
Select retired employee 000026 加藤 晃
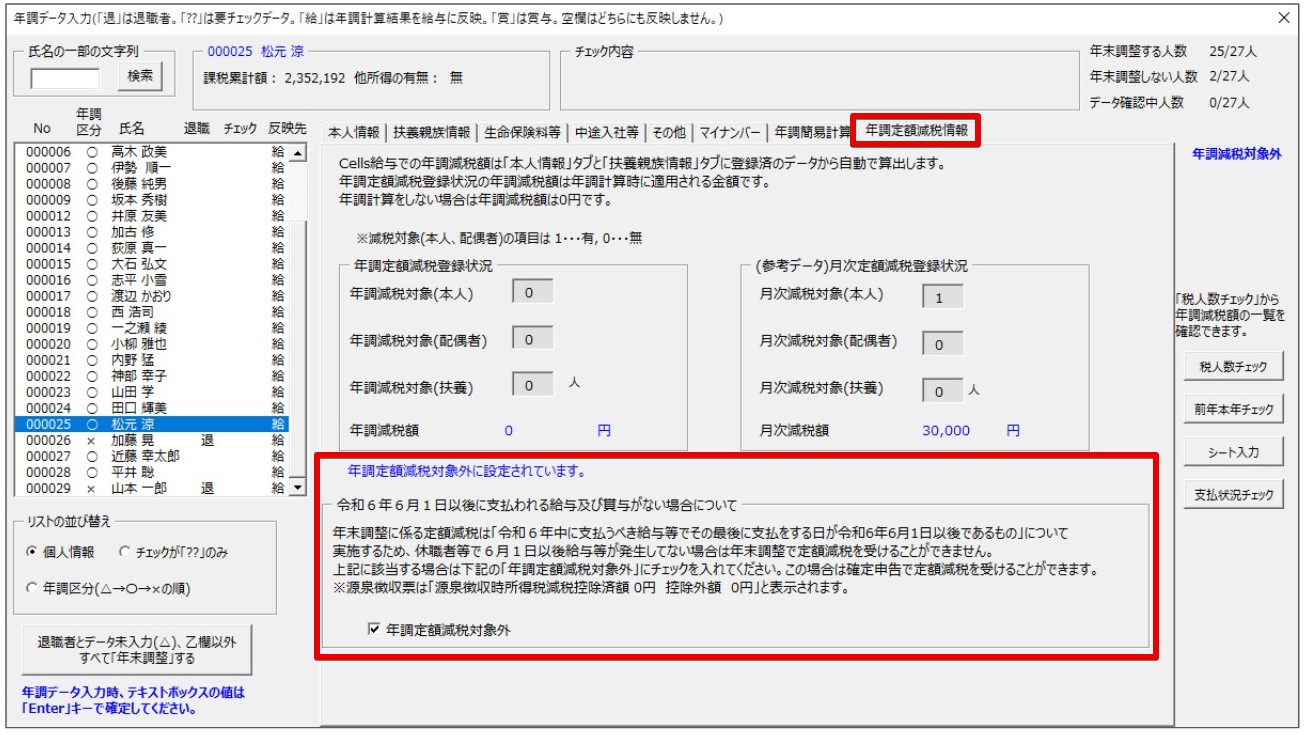click(x=152, y=440)
